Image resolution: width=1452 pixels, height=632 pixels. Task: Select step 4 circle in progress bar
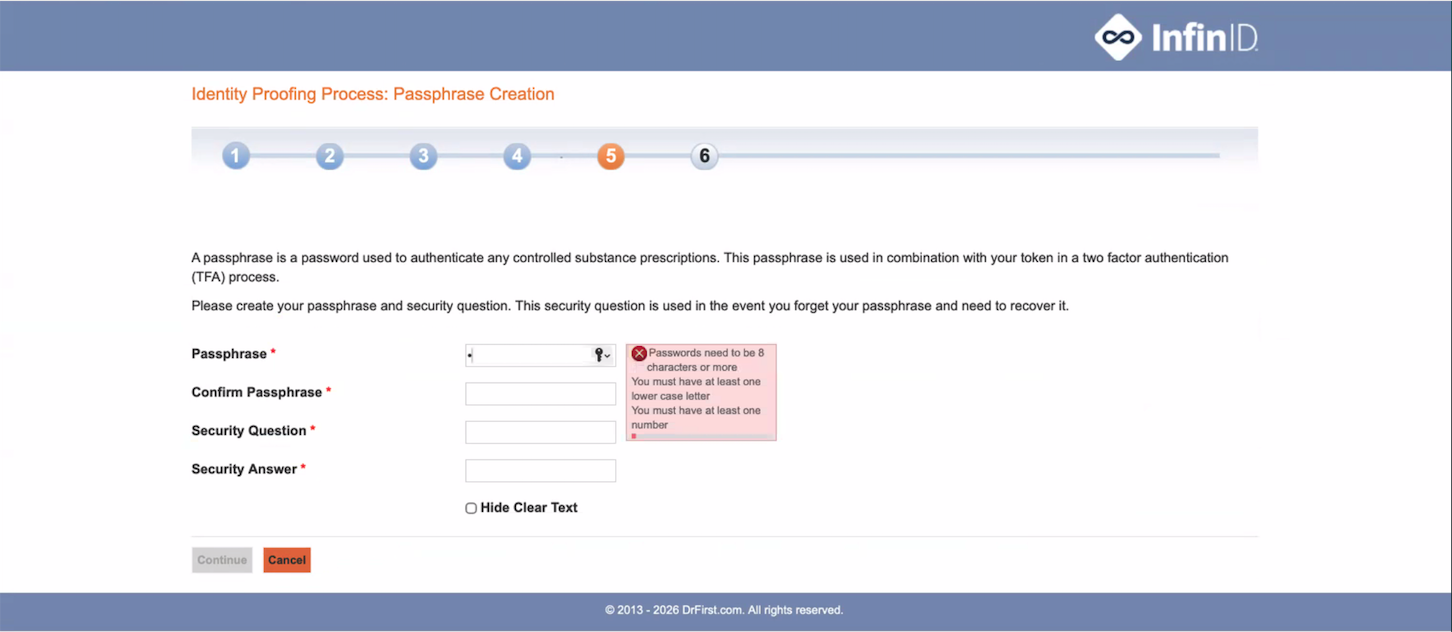(x=516, y=156)
